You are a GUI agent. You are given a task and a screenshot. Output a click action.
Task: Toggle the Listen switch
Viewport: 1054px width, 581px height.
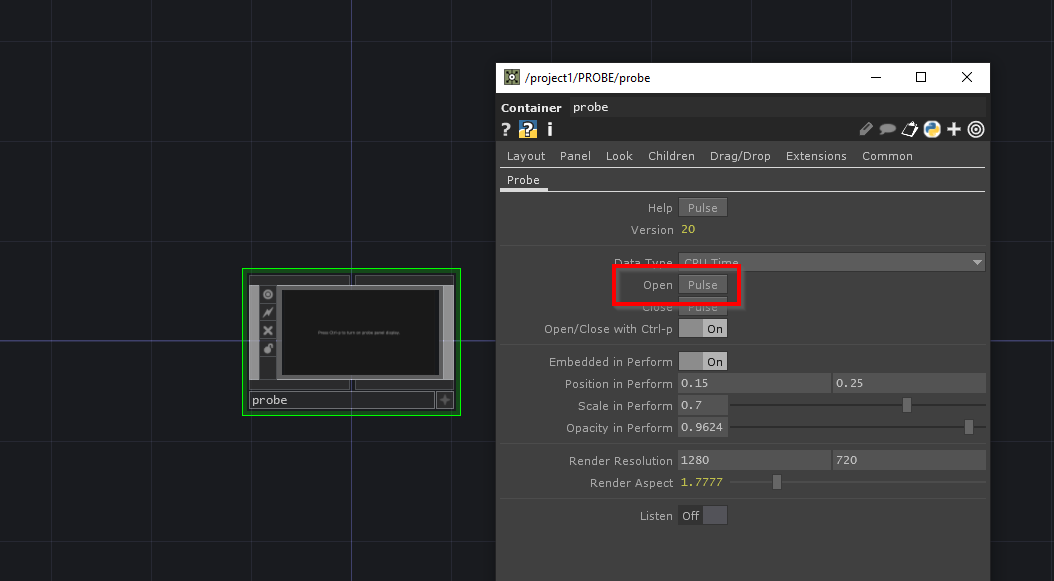coord(702,516)
